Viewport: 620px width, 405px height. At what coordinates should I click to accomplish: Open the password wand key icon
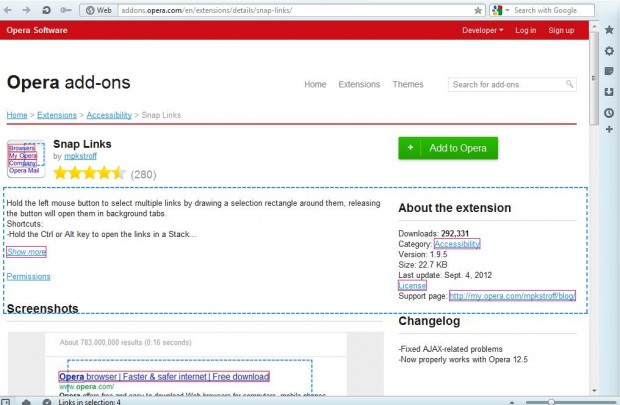(66, 10)
